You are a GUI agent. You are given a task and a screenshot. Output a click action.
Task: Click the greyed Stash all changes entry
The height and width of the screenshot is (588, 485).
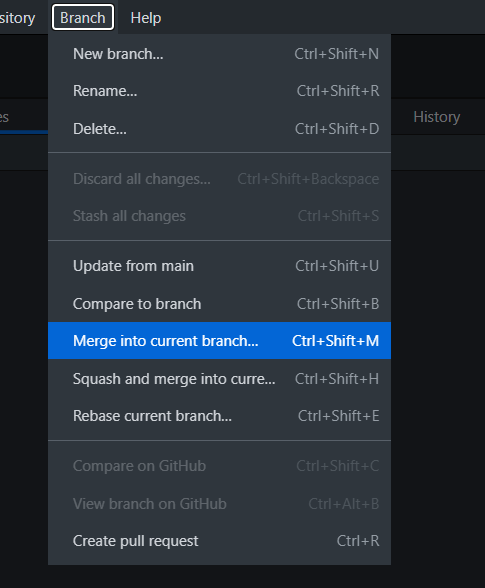point(219,216)
